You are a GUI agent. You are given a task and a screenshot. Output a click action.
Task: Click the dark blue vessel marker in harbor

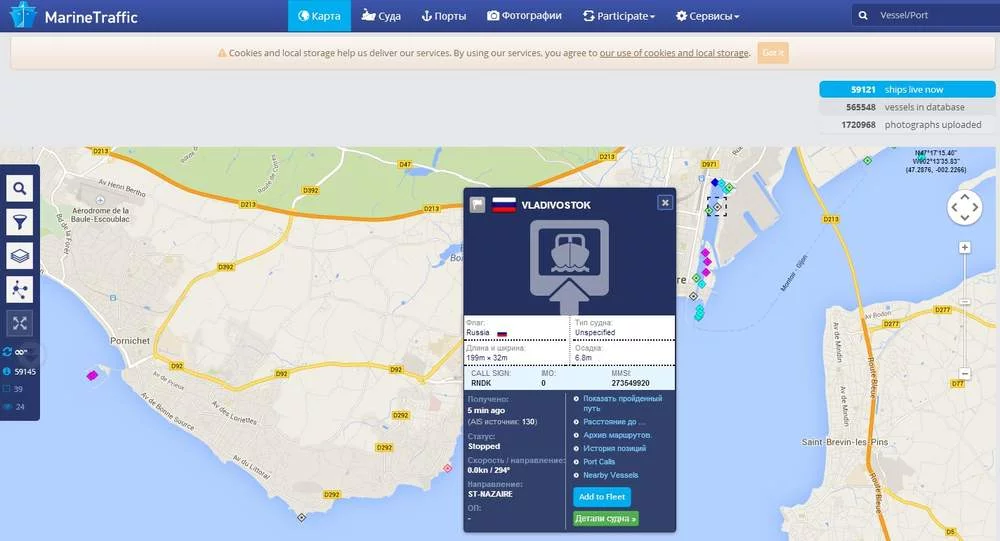coord(715,182)
